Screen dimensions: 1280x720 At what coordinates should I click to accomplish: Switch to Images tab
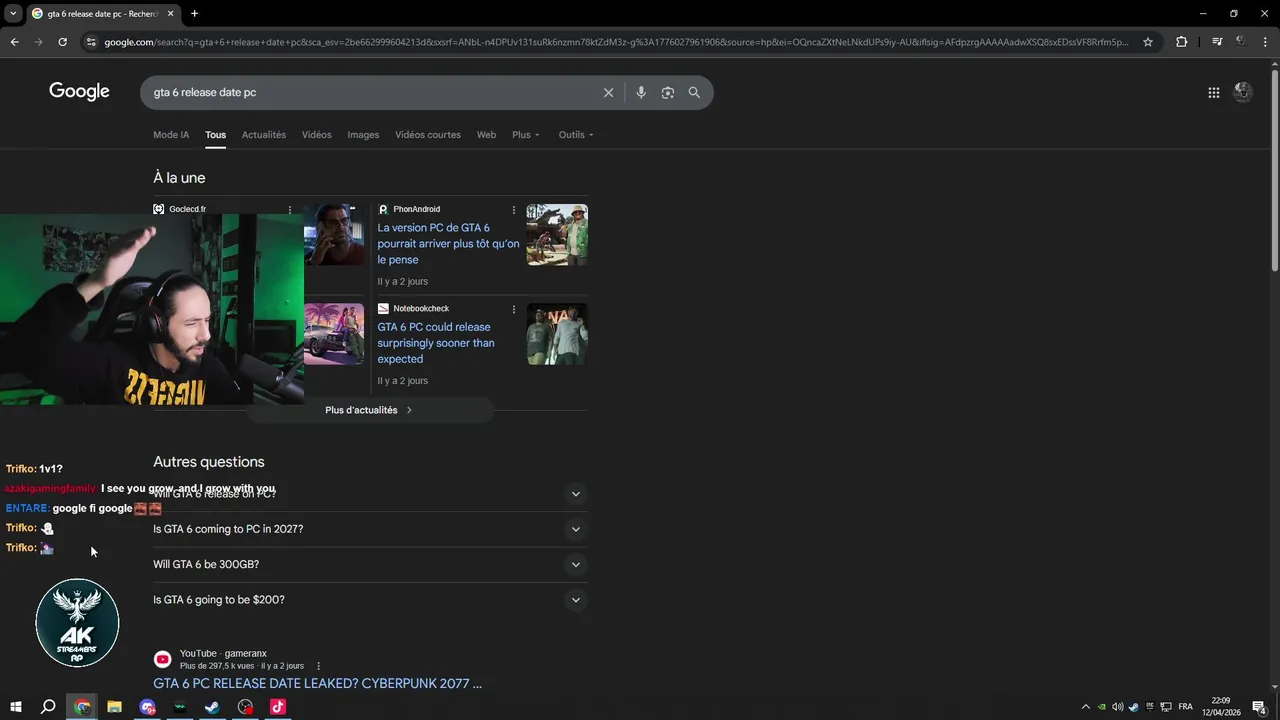click(363, 135)
